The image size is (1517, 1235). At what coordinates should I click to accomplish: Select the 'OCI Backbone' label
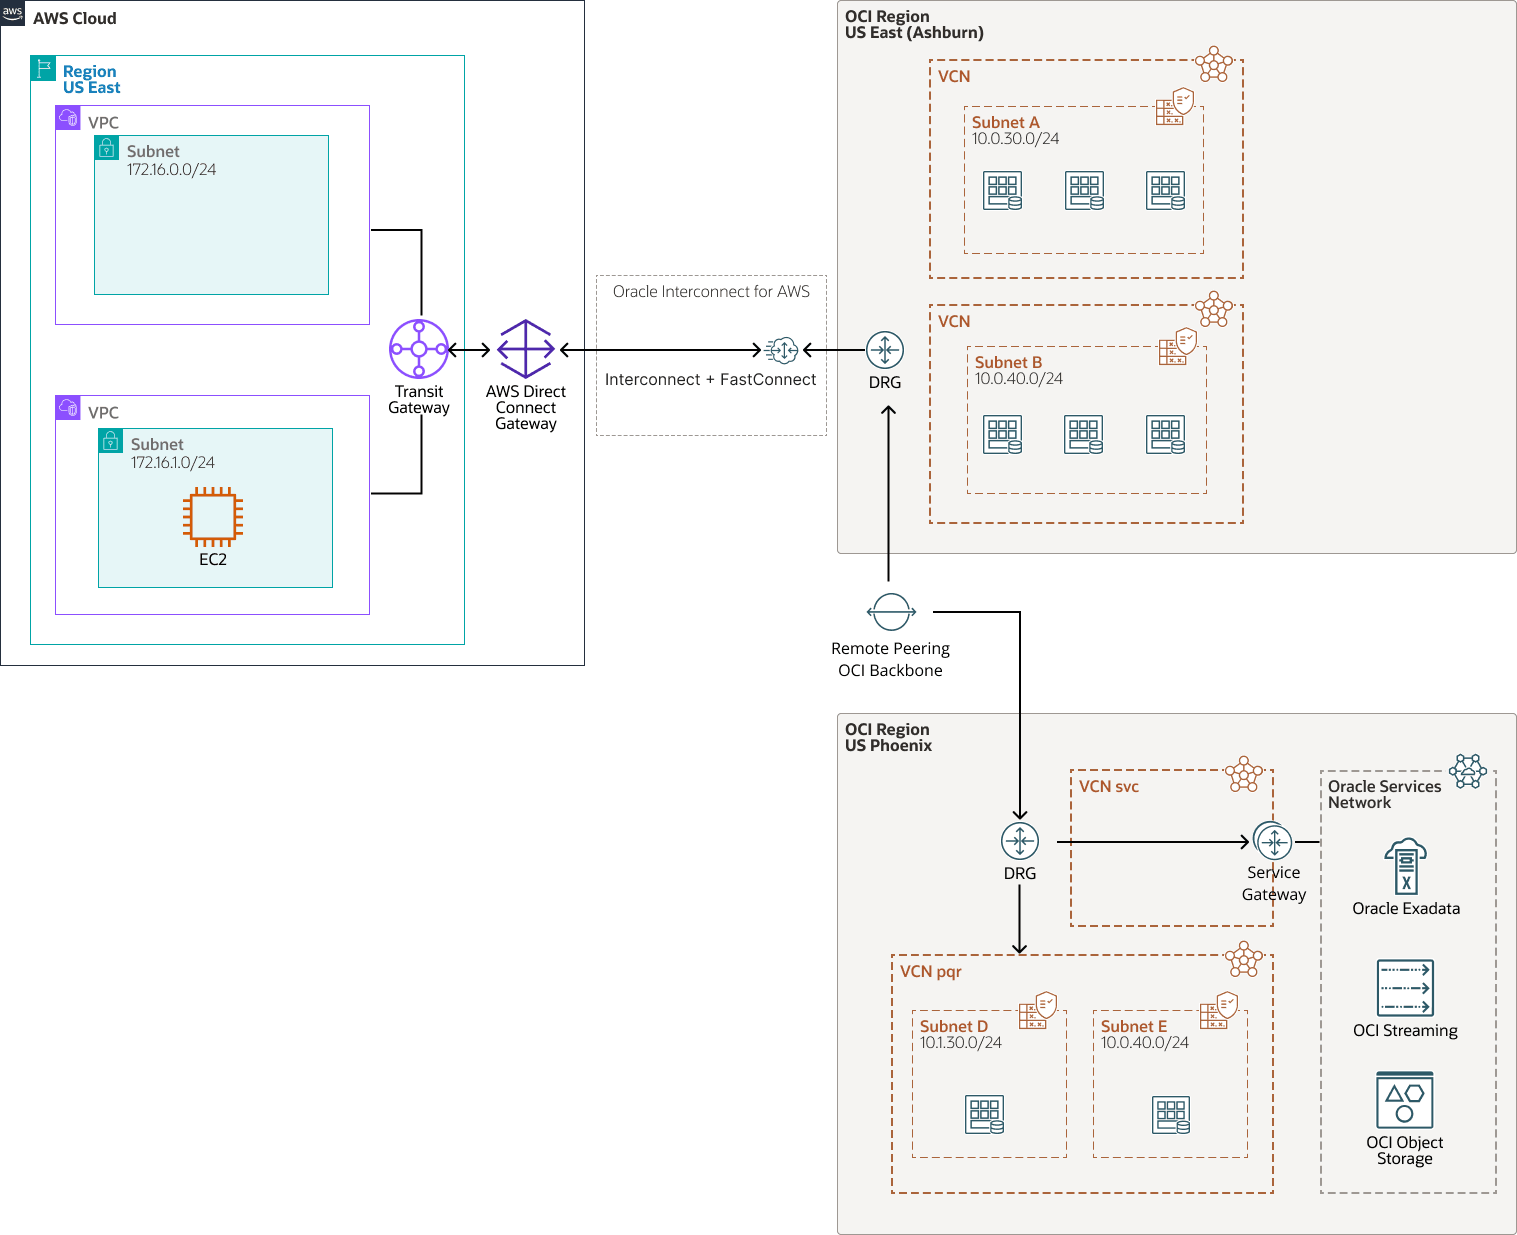890,670
